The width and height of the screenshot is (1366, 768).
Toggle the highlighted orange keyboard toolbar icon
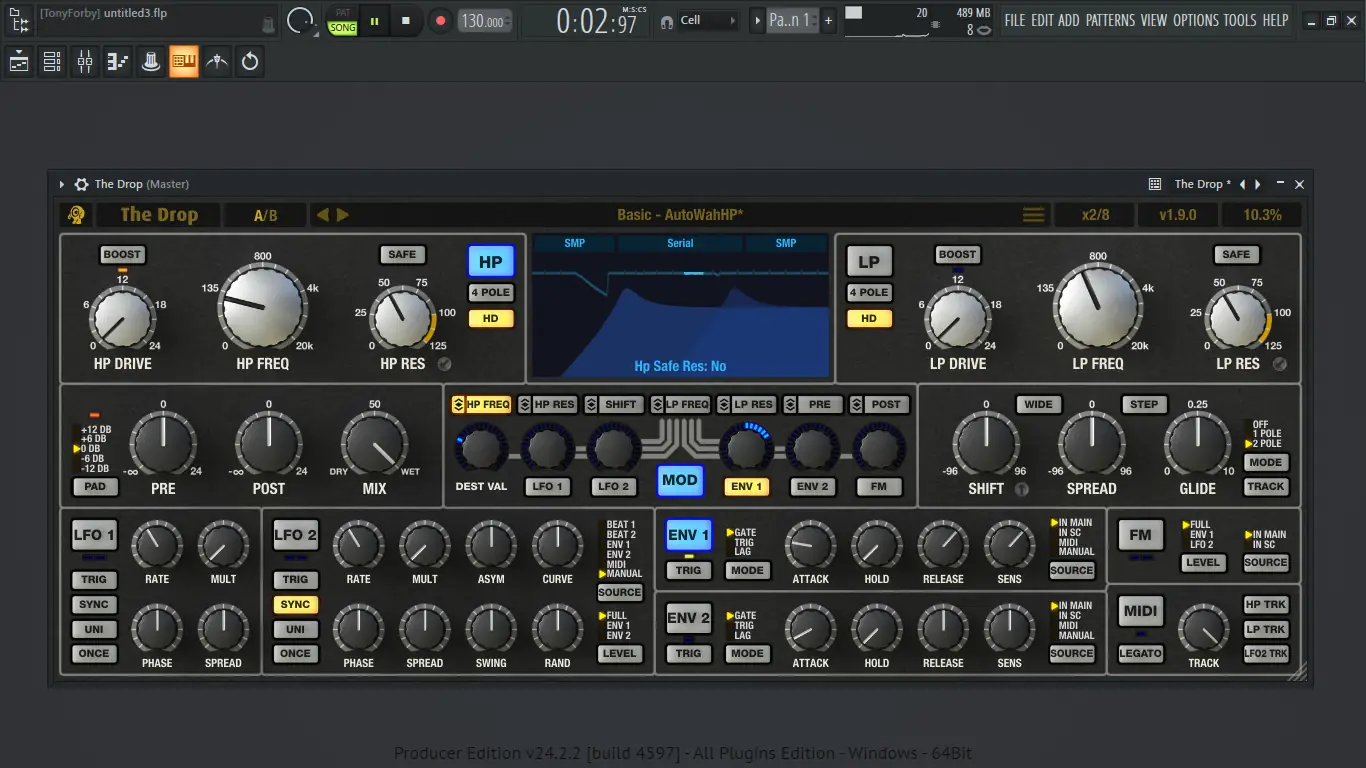point(184,62)
